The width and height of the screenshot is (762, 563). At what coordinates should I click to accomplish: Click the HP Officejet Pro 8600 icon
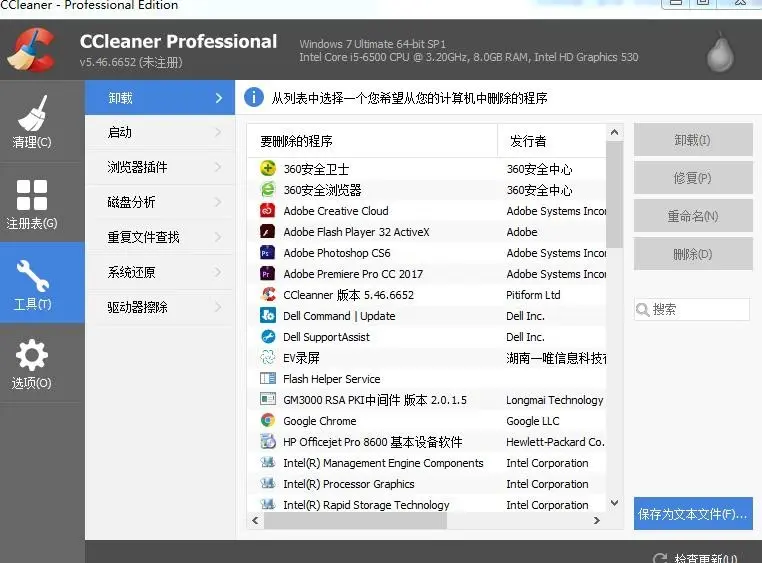click(x=268, y=441)
